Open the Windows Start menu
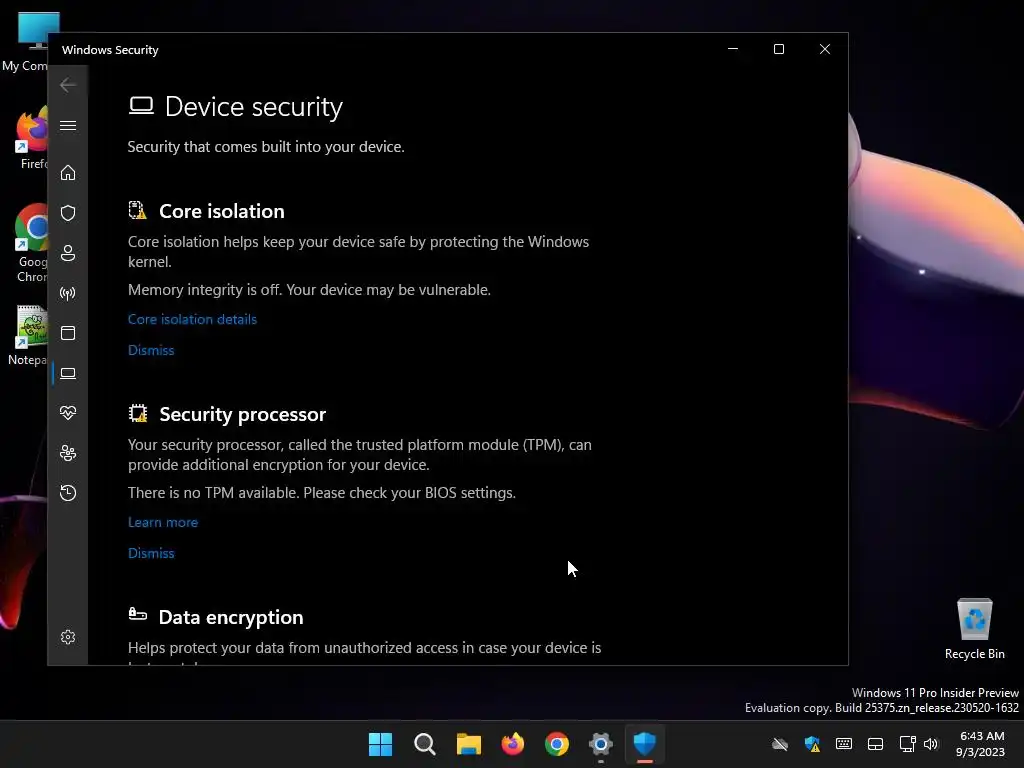The height and width of the screenshot is (768, 1024). (380, 744)
